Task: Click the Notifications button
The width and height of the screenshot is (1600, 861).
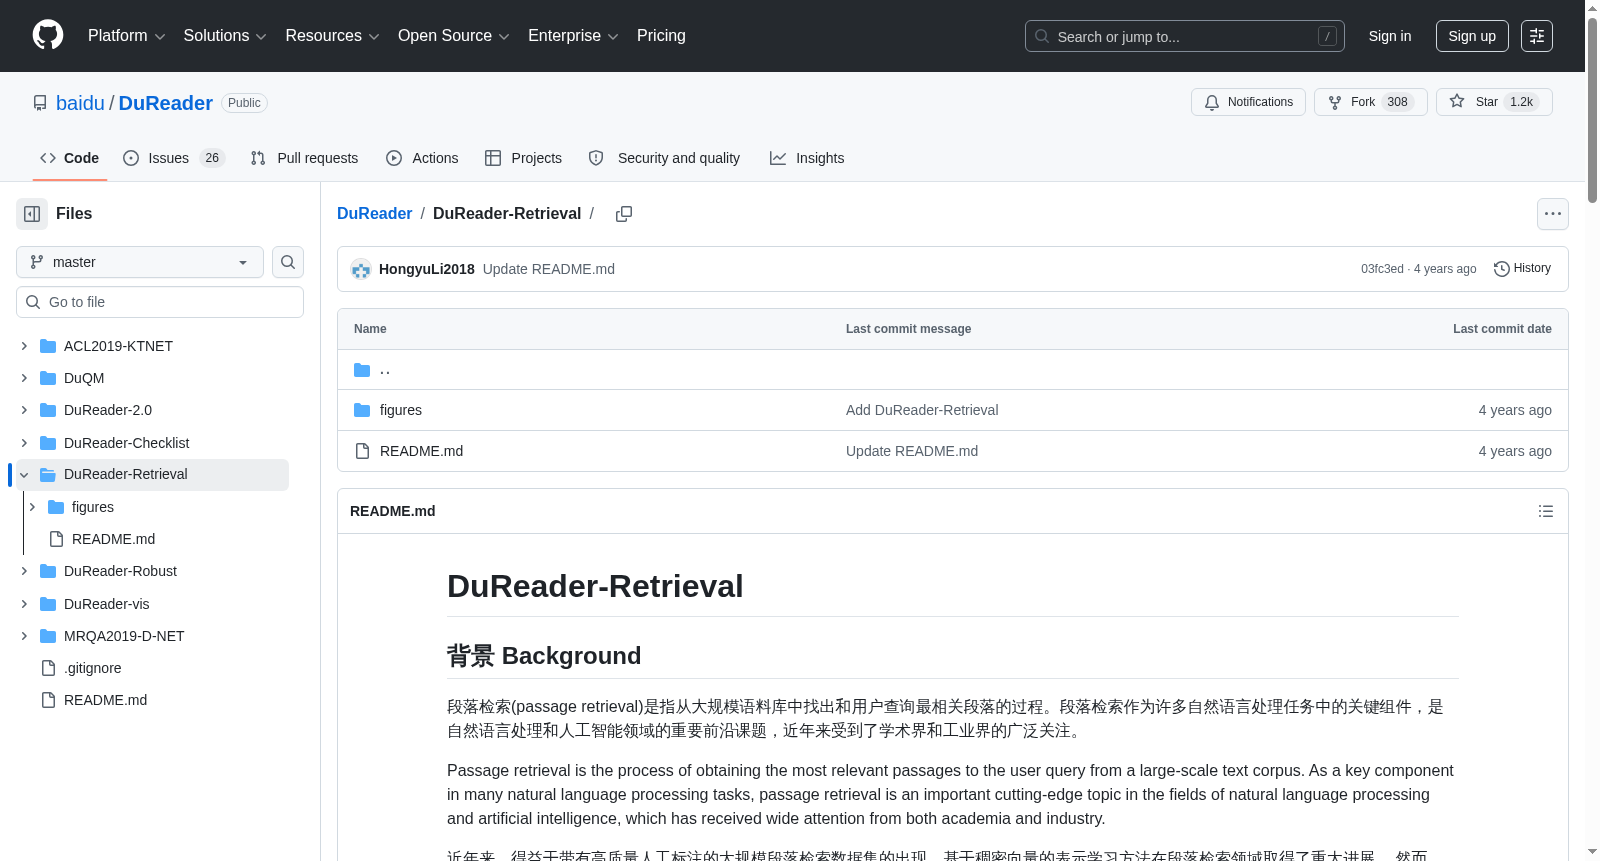Action: [x=1248, y=102]
